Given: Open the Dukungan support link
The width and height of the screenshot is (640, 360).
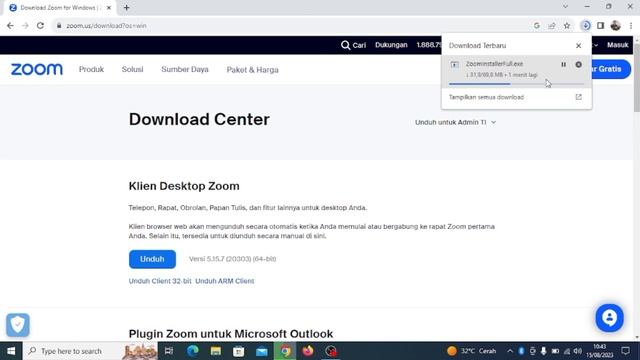Looking at the screenshot, I should (391, 45).
